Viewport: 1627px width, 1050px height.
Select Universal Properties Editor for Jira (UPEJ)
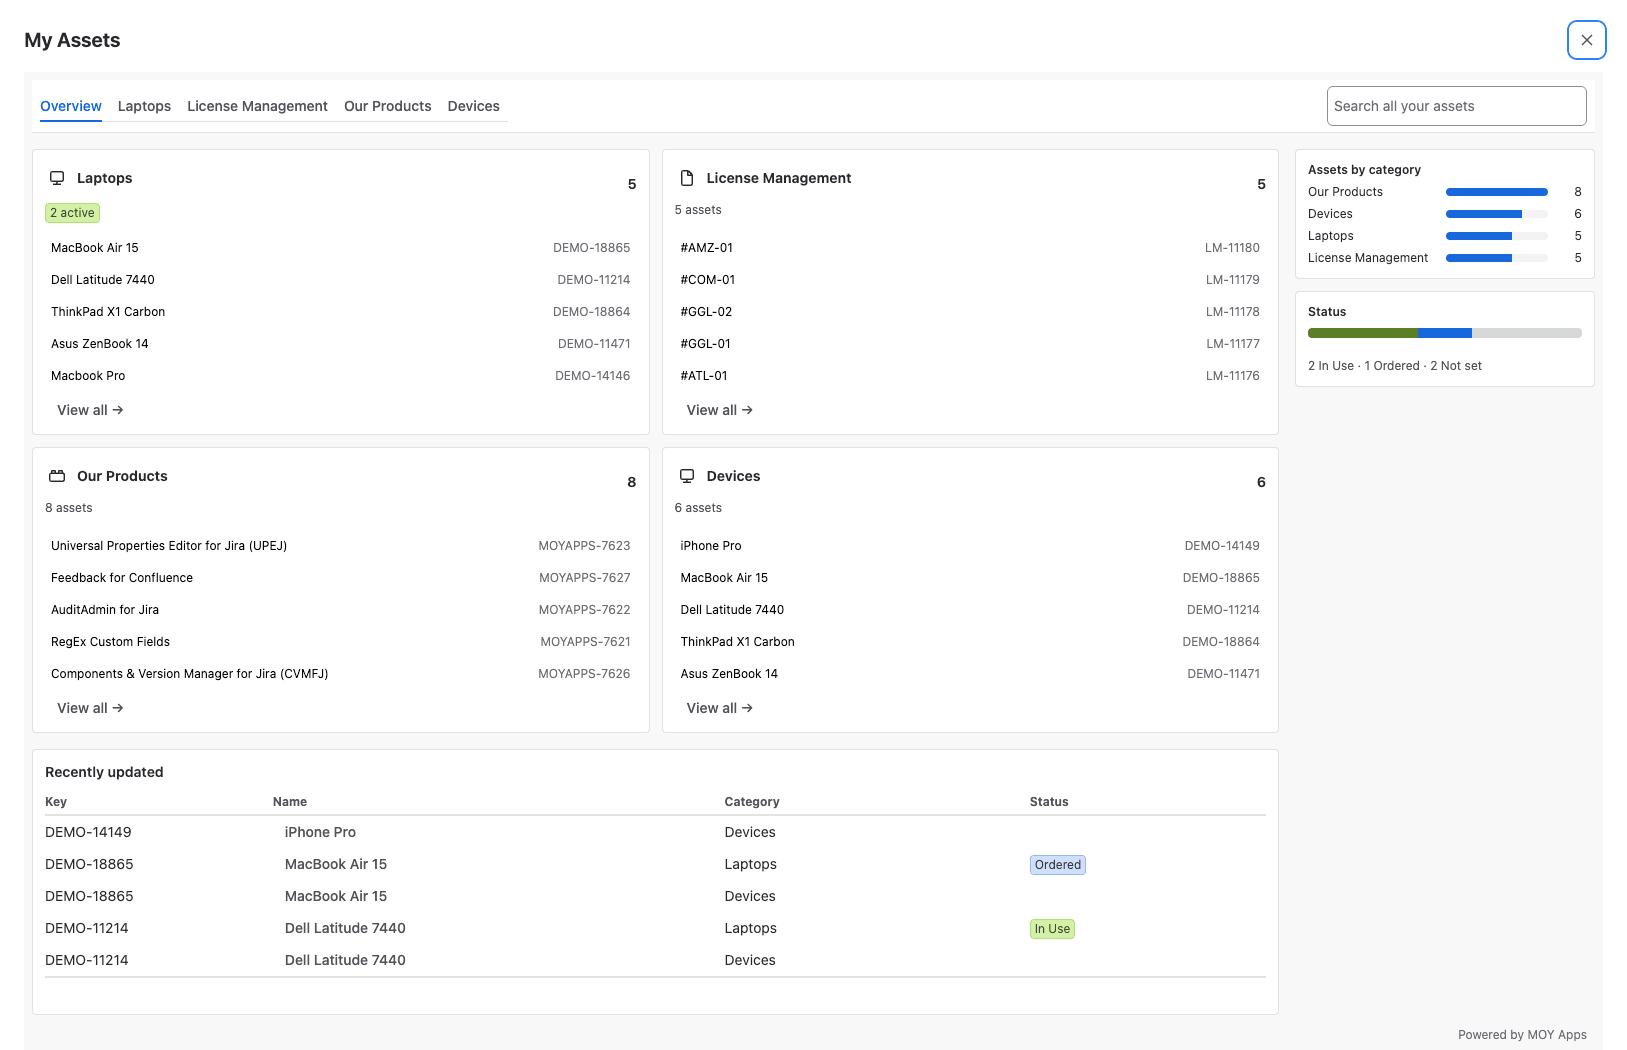tap(341, 546)
